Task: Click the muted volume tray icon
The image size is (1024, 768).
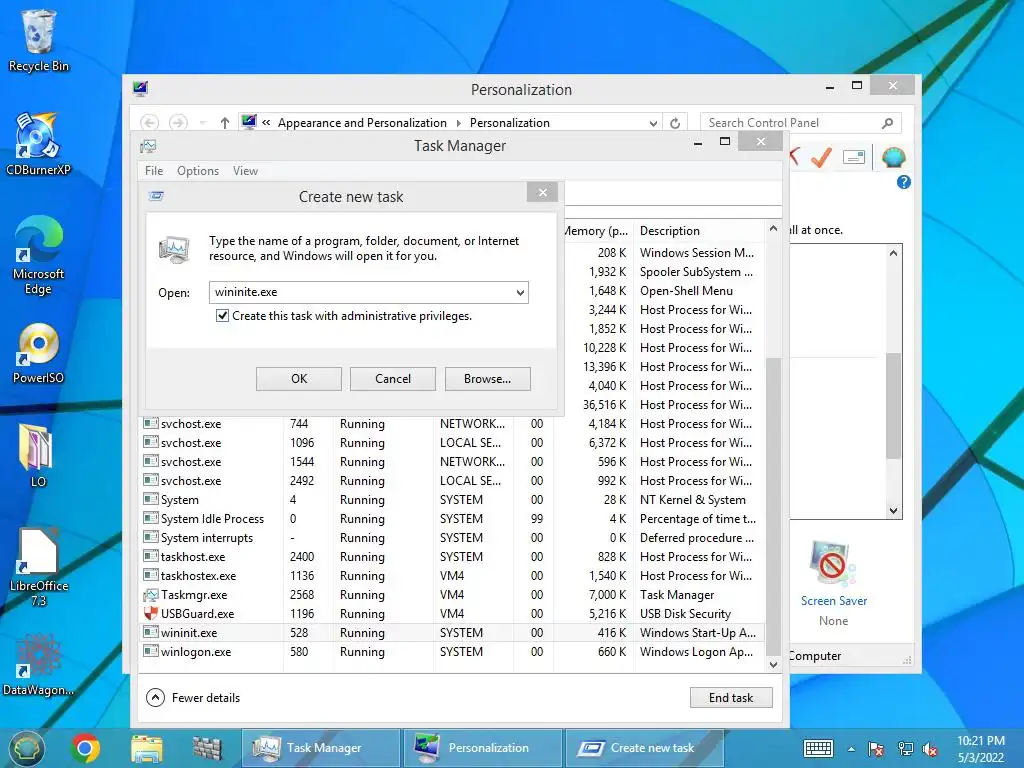Action: [x=930, y=749]
